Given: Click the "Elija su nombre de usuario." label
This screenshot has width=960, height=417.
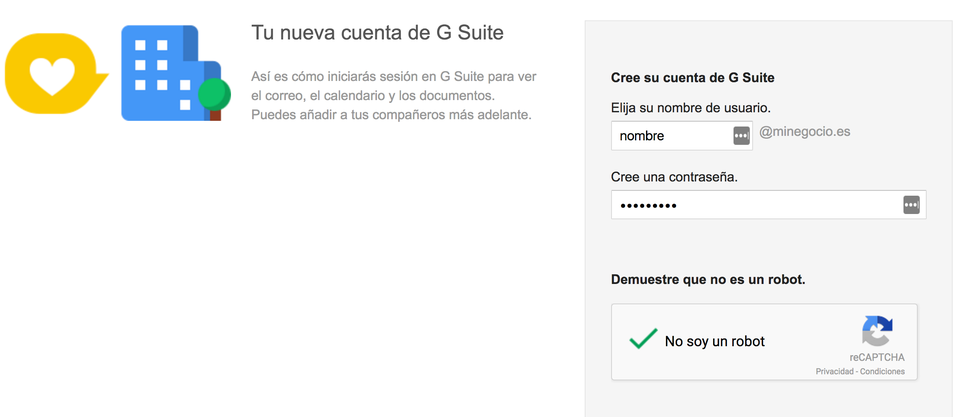Looking at the screenshot, I should tap(691, 108).
